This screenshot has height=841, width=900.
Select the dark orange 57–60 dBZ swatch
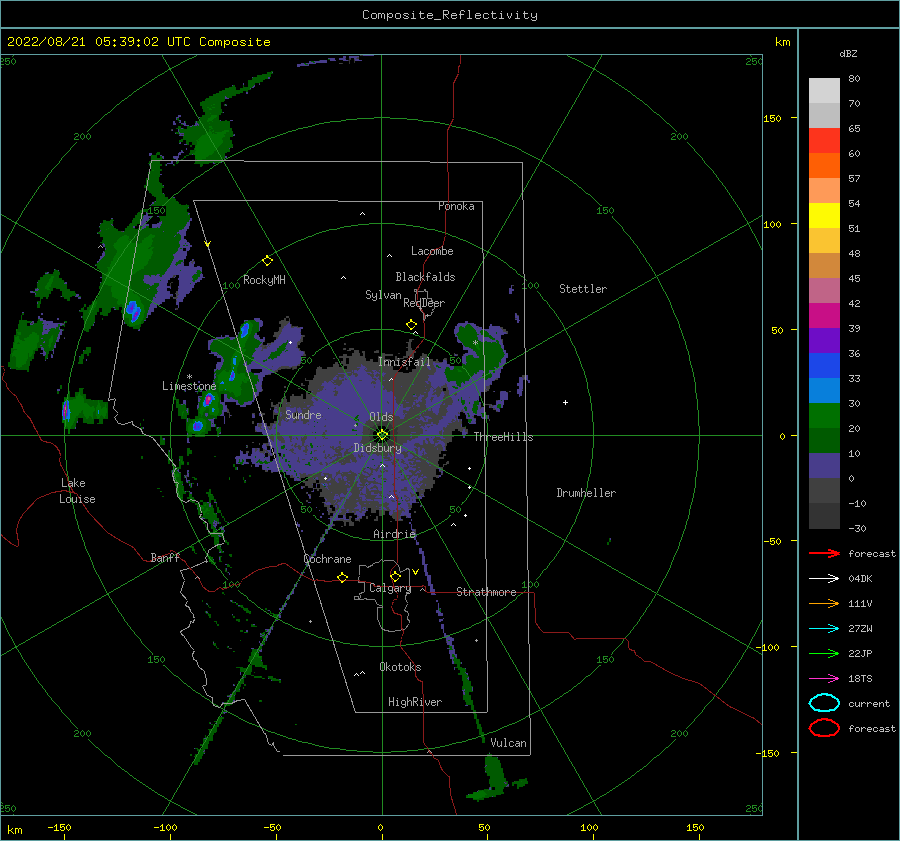pyautogui.click(x=824, y=166)
